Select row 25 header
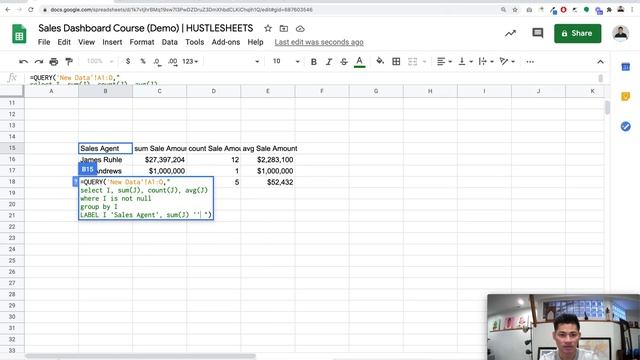640x360 pixels. [12, 260]
